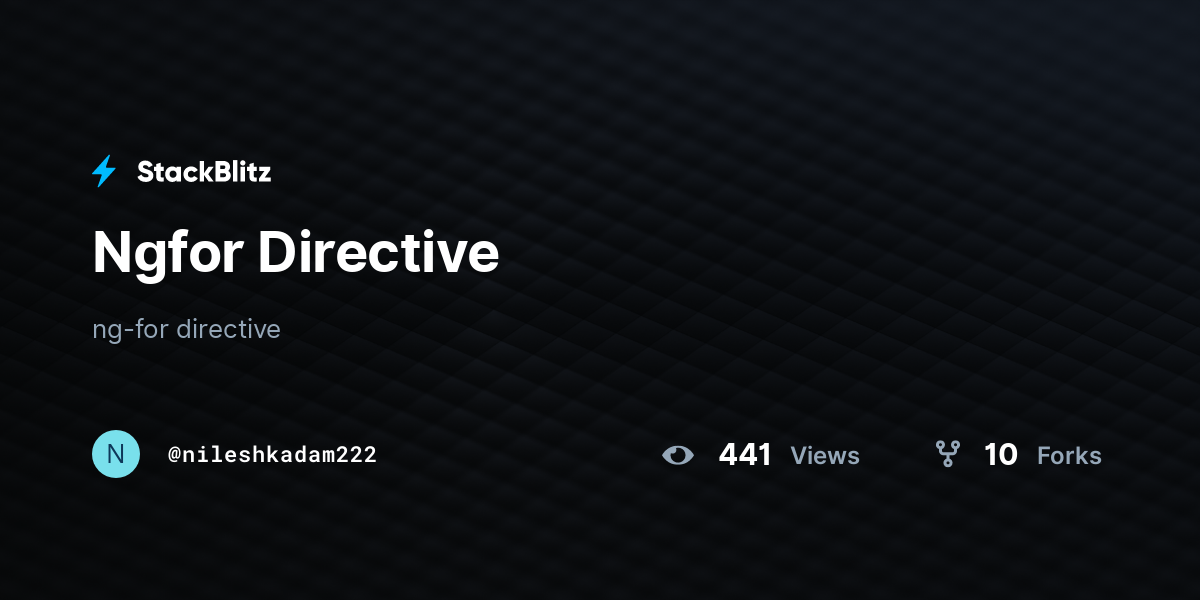The image size is (1200, 600).
Task: Click the StackBlitz lightning bolt logo
Action: pos(104,172)
